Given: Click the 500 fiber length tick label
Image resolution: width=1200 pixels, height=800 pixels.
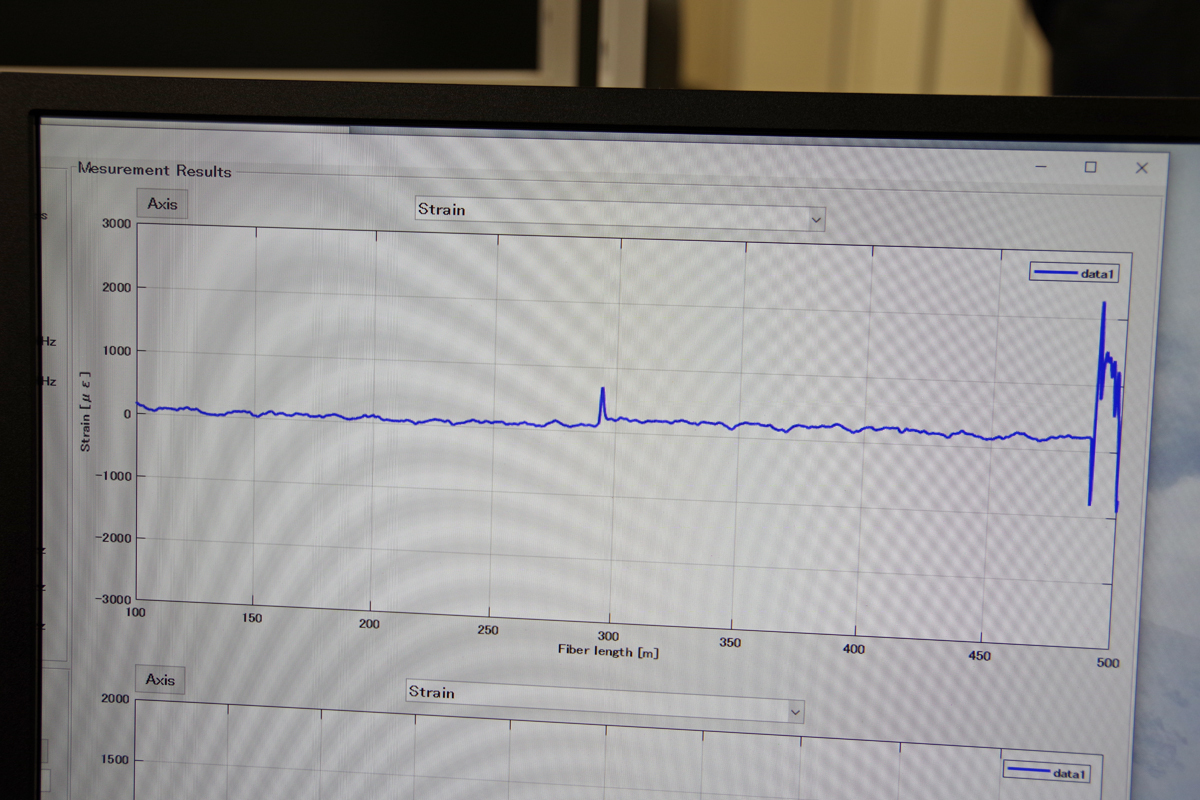Looking at the screenshot, I should [1107, 663].
